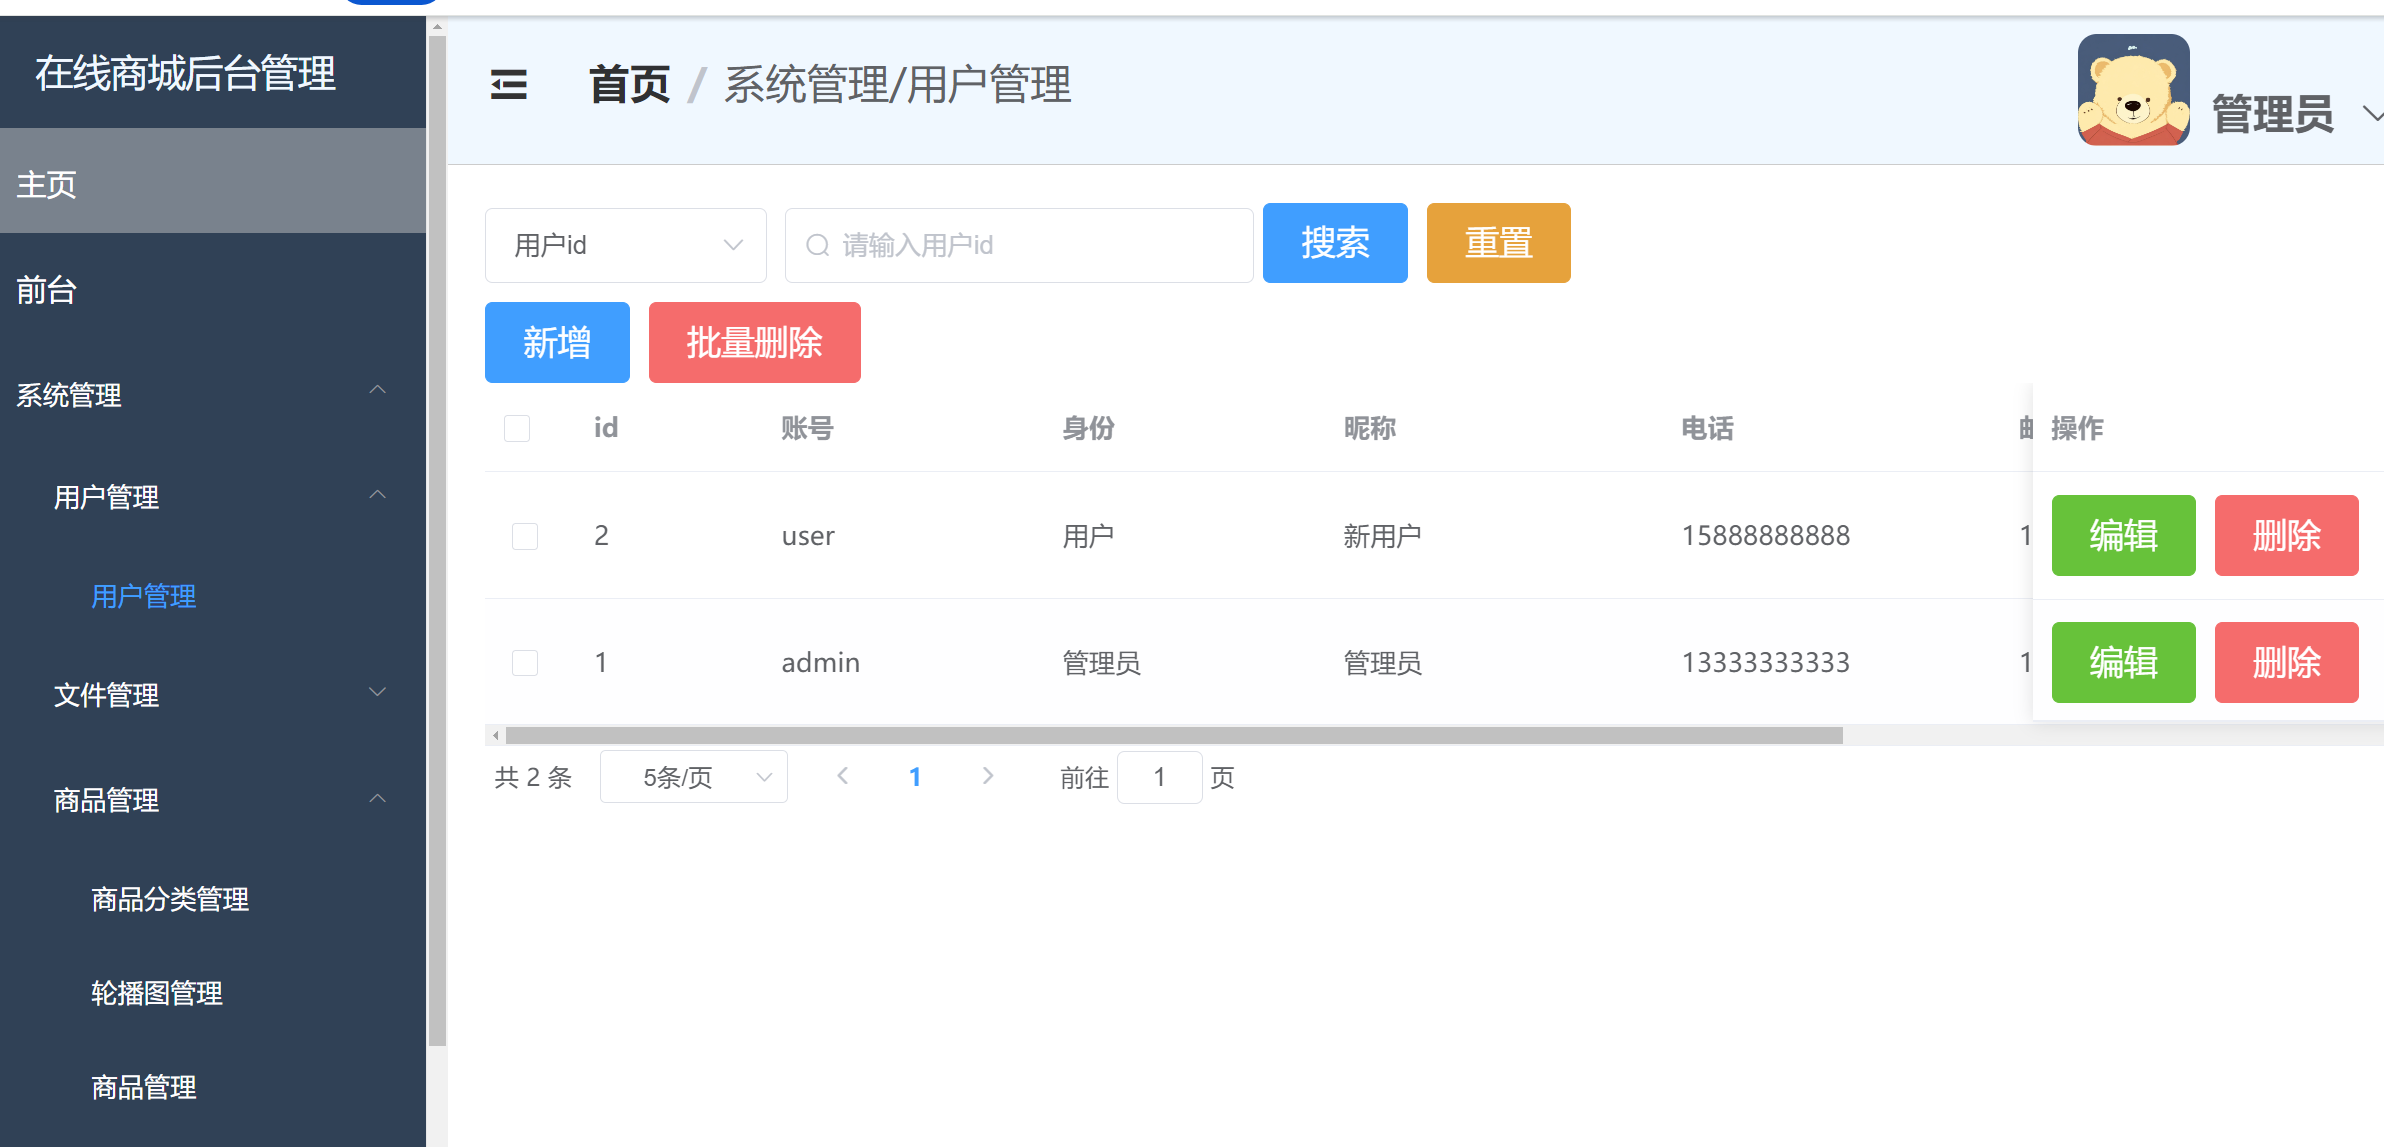Click the 重置 reset button

click(1498, 243)
